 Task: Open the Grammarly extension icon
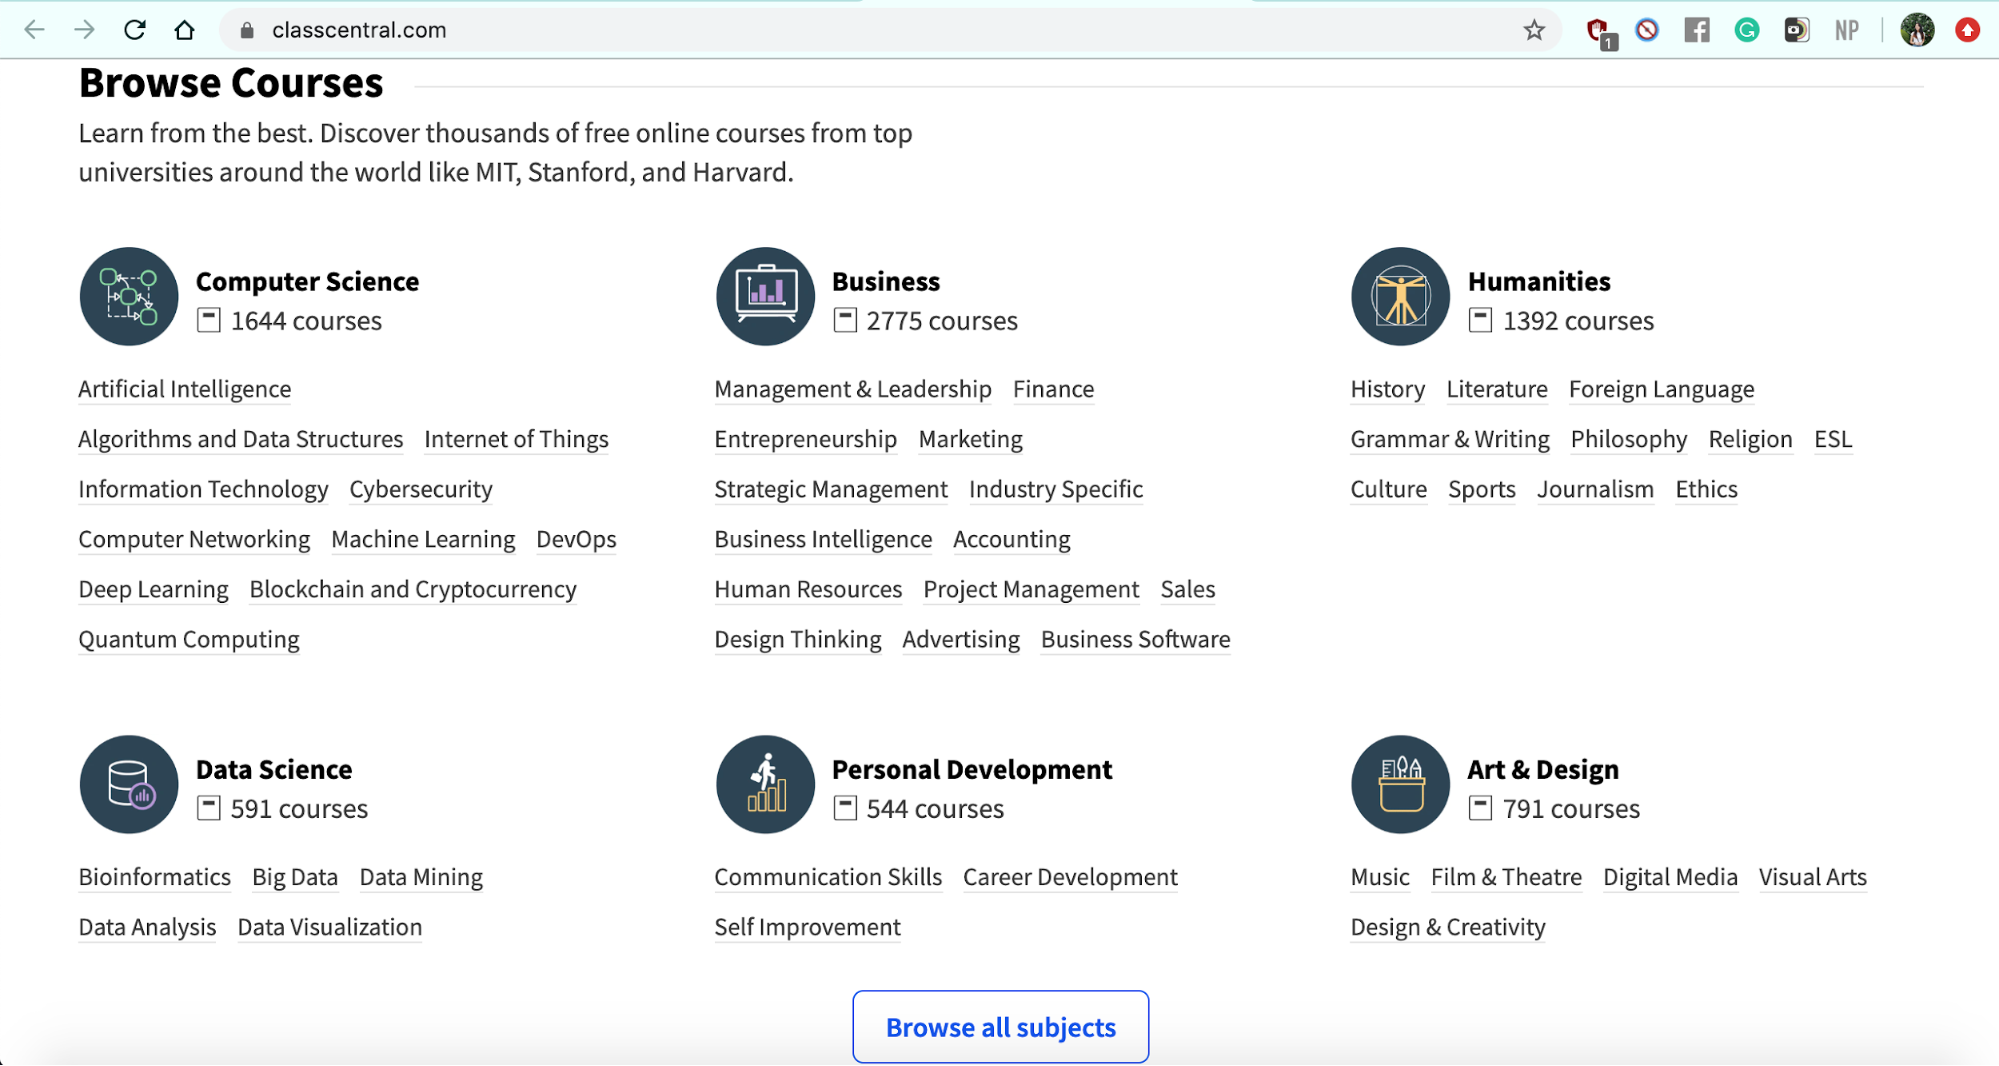click(x=1747, y=30)
